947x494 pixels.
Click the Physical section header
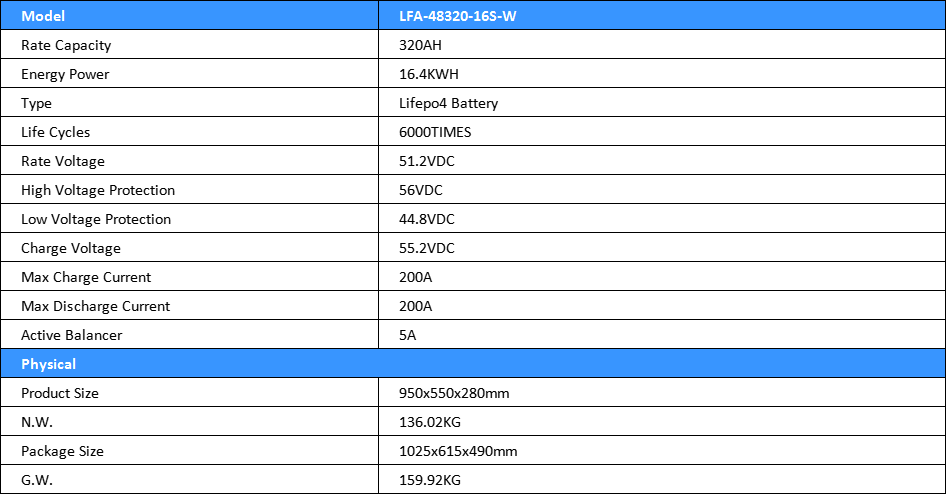tap(48, 364)
